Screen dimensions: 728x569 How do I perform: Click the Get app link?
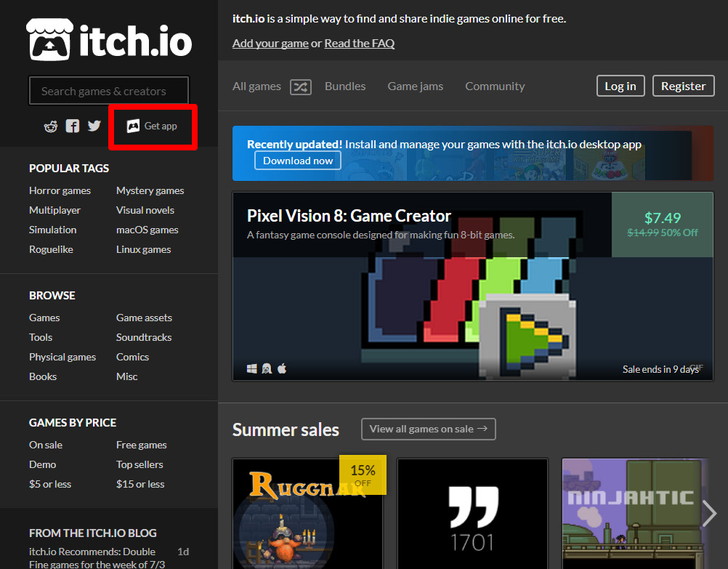(x=152, y=126)
